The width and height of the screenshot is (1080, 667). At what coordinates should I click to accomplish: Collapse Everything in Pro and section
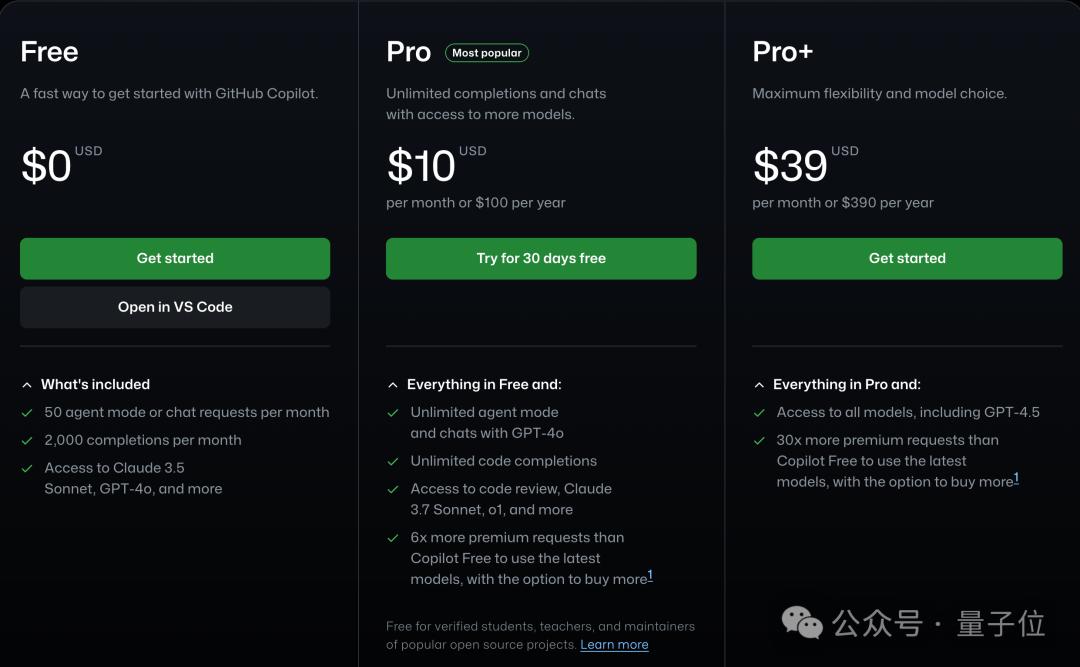(759, 384)
